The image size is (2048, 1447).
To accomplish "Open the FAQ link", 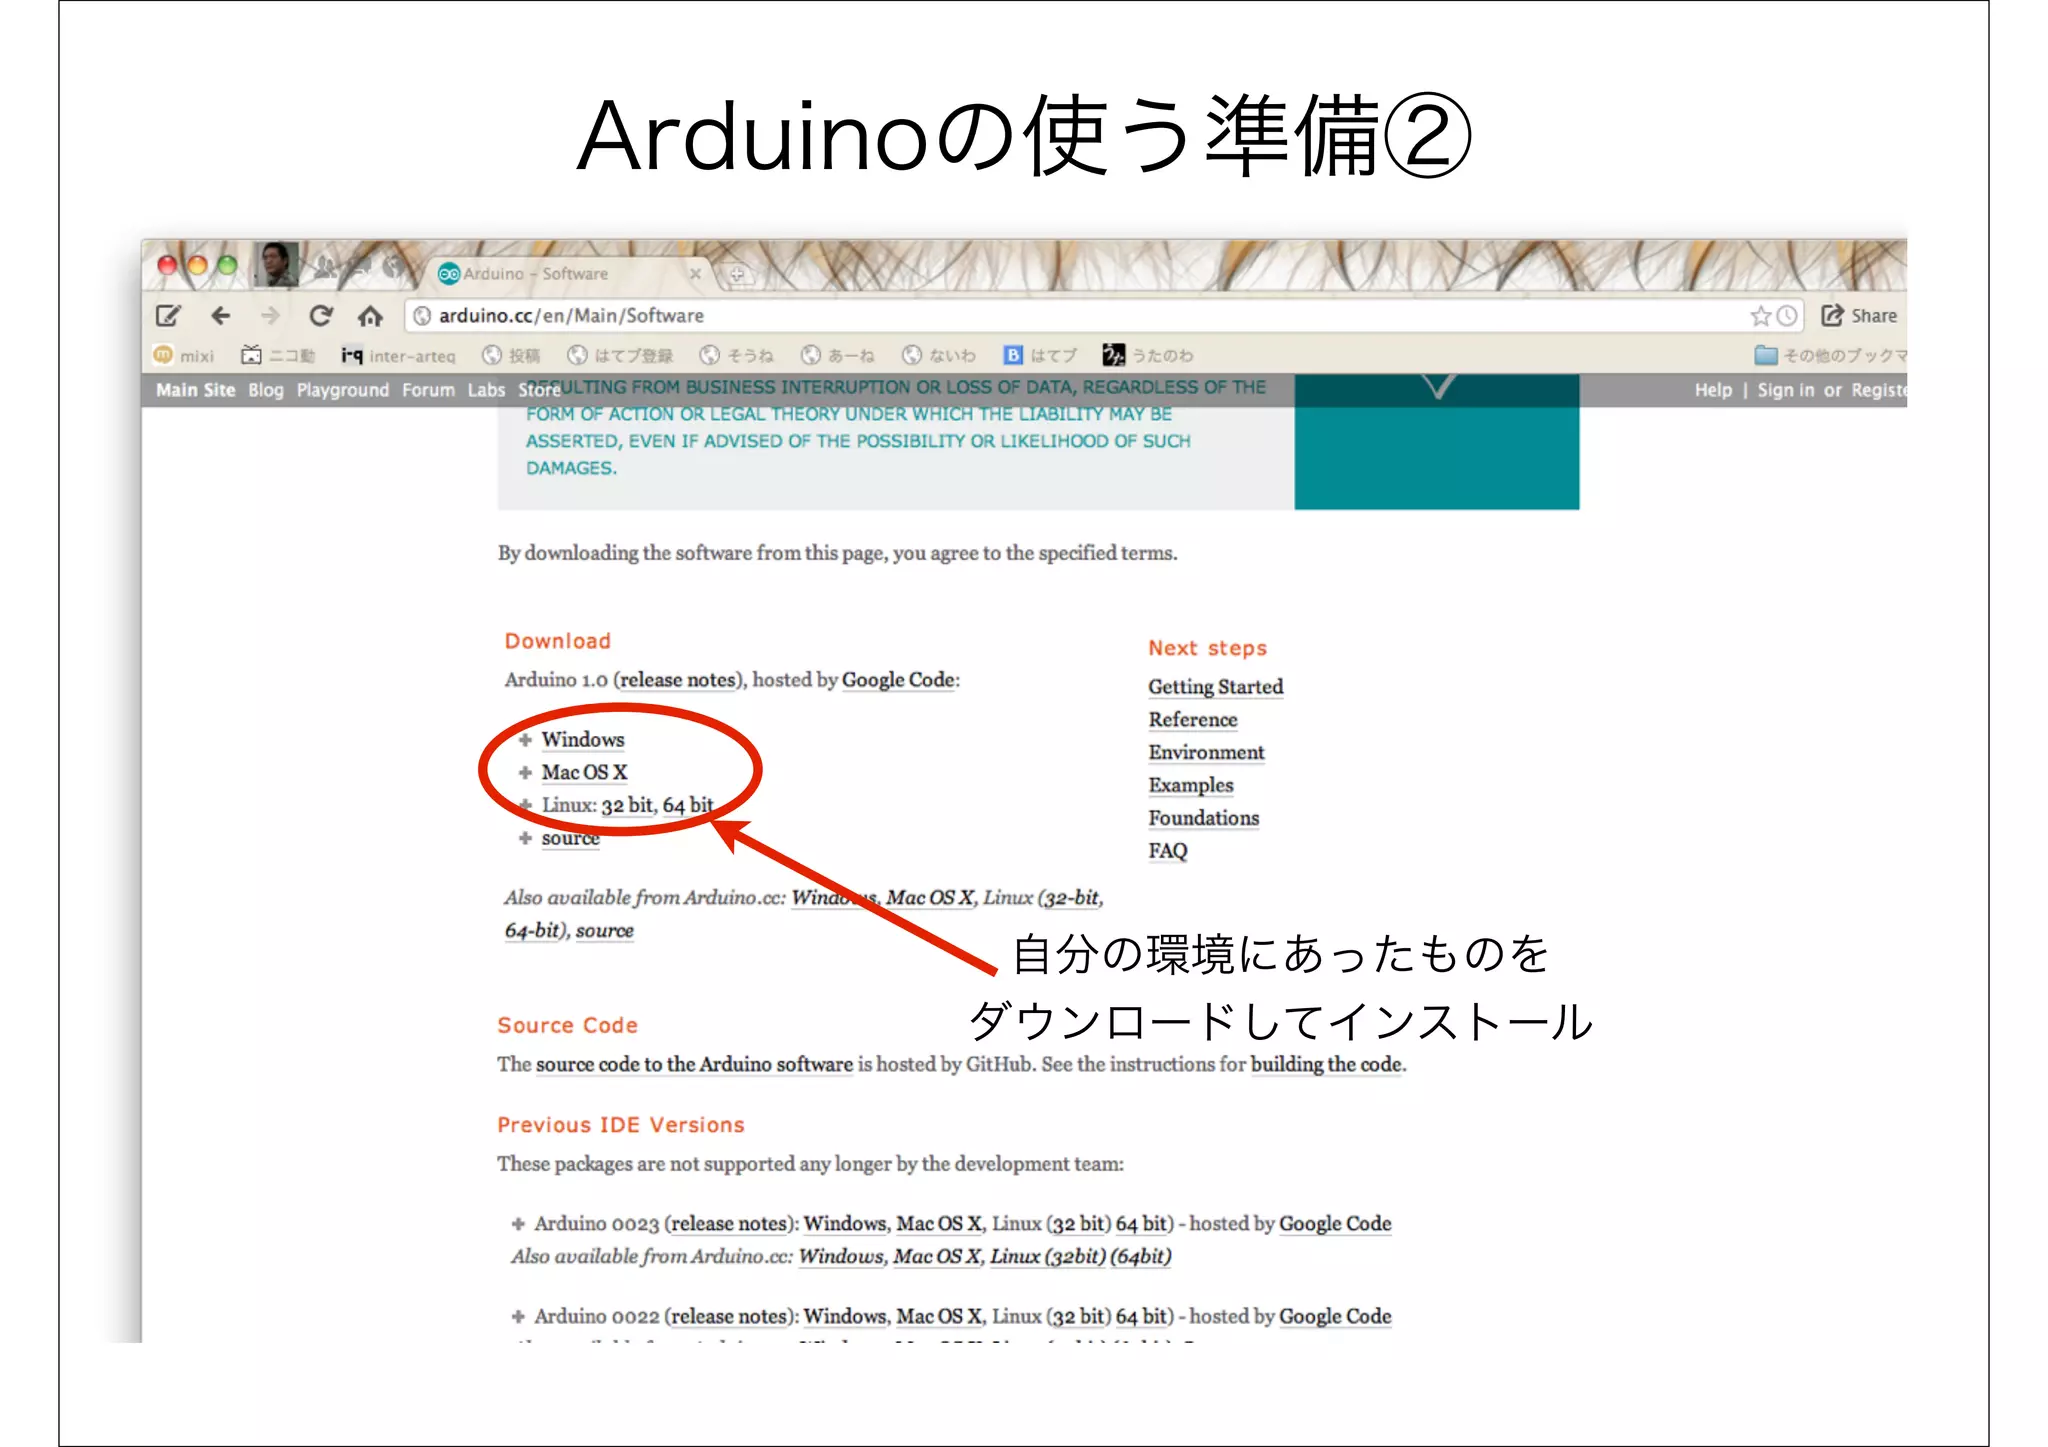I will (x=1168, y=851).
